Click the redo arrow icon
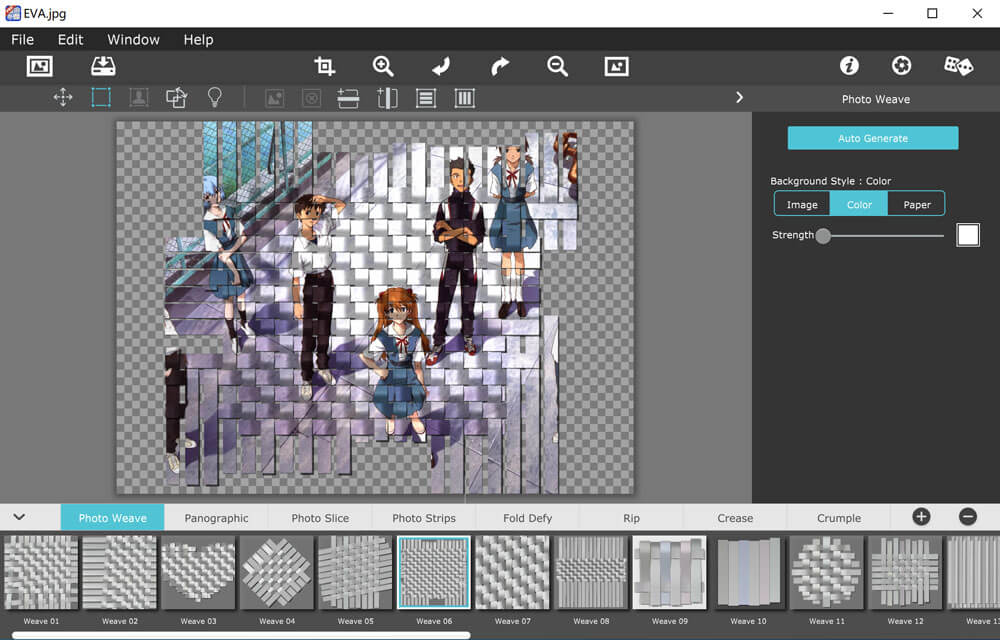 [x=500, y=66]
